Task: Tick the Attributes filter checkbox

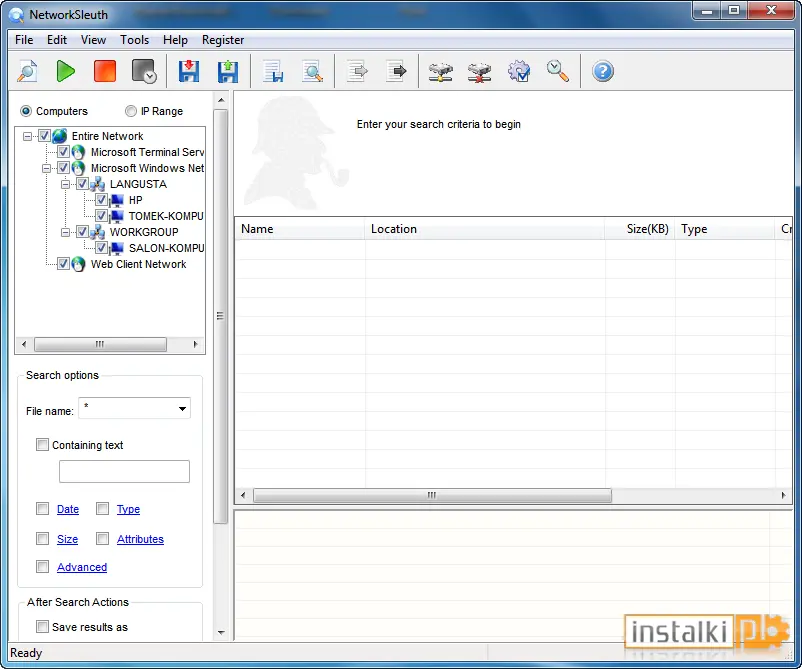Action: [x=102, y=539]
